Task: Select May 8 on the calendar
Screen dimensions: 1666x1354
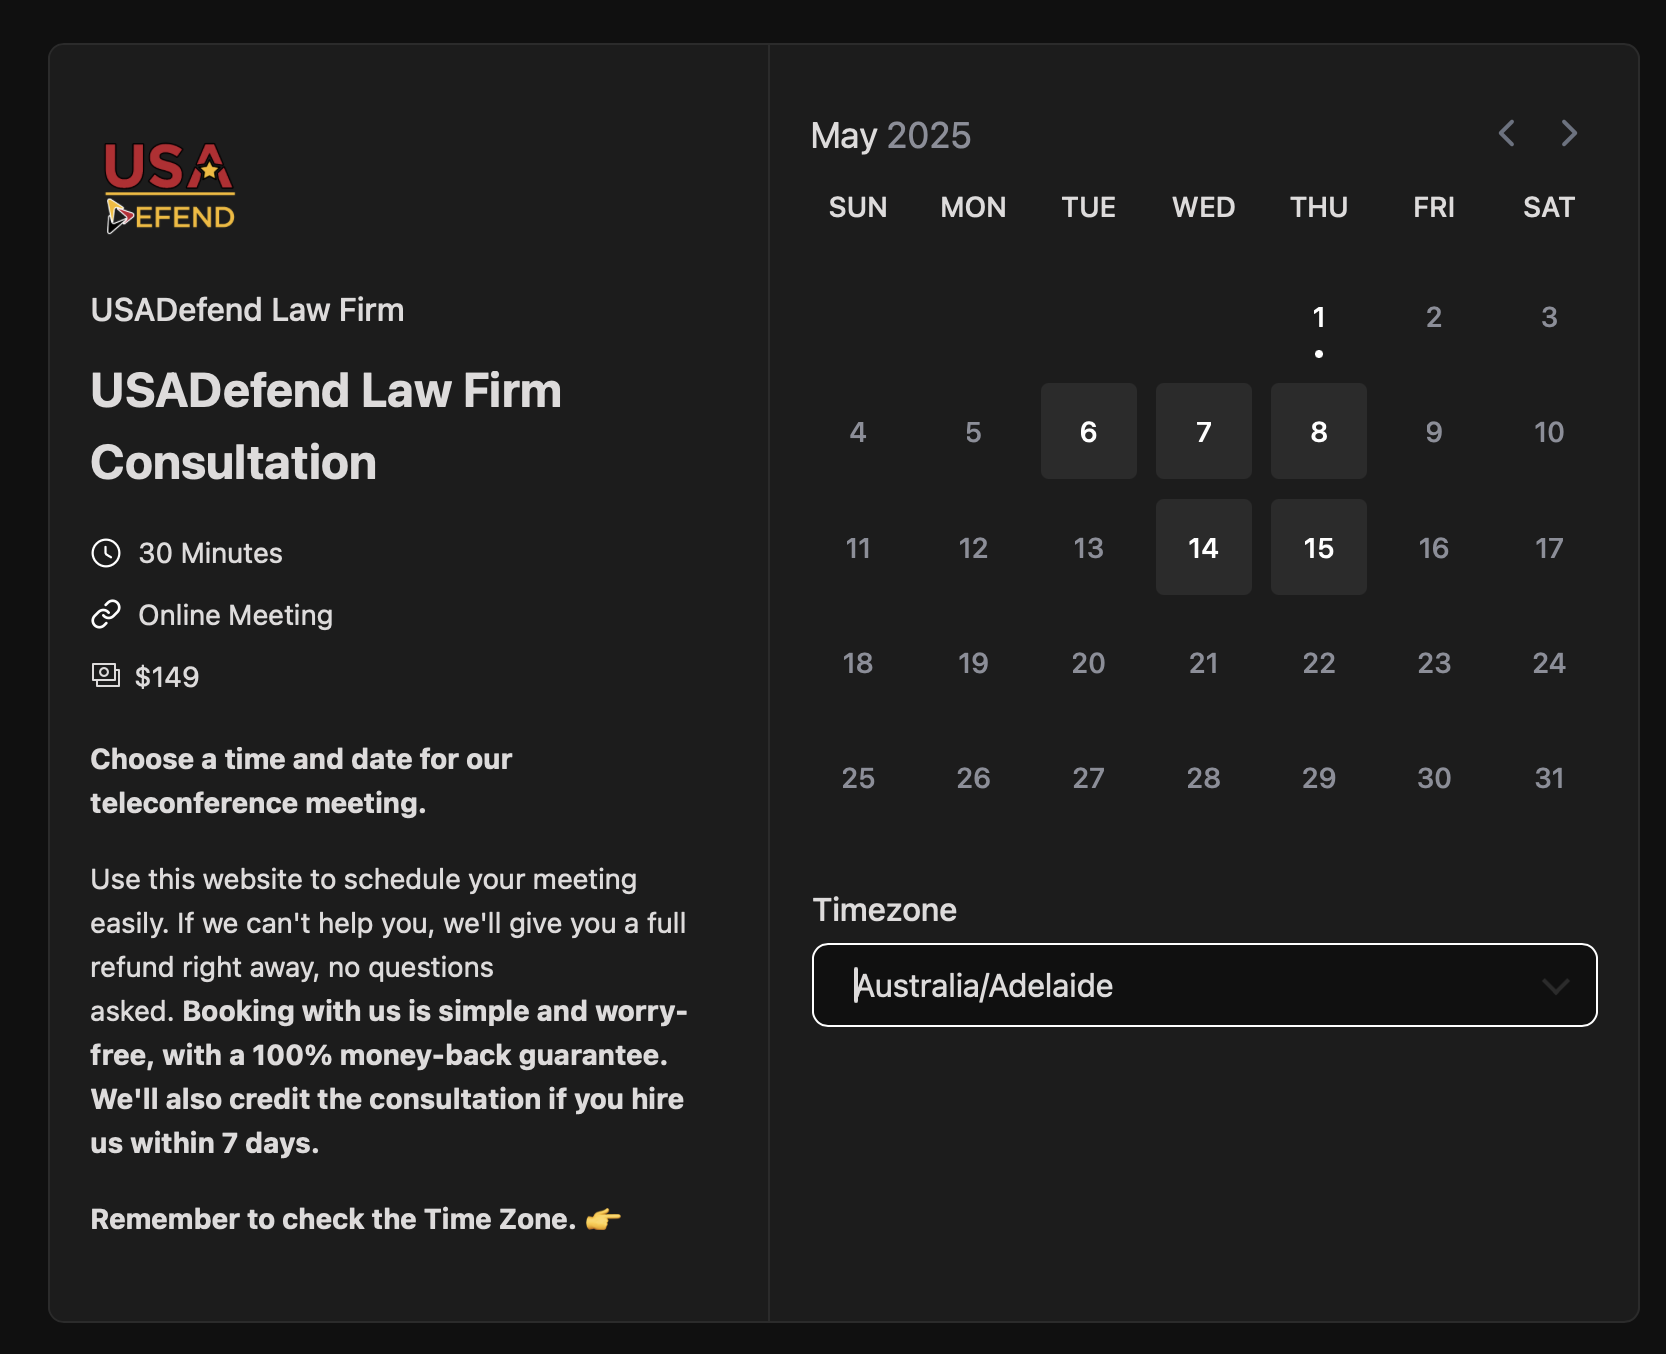Action: tap(1319, 431)
